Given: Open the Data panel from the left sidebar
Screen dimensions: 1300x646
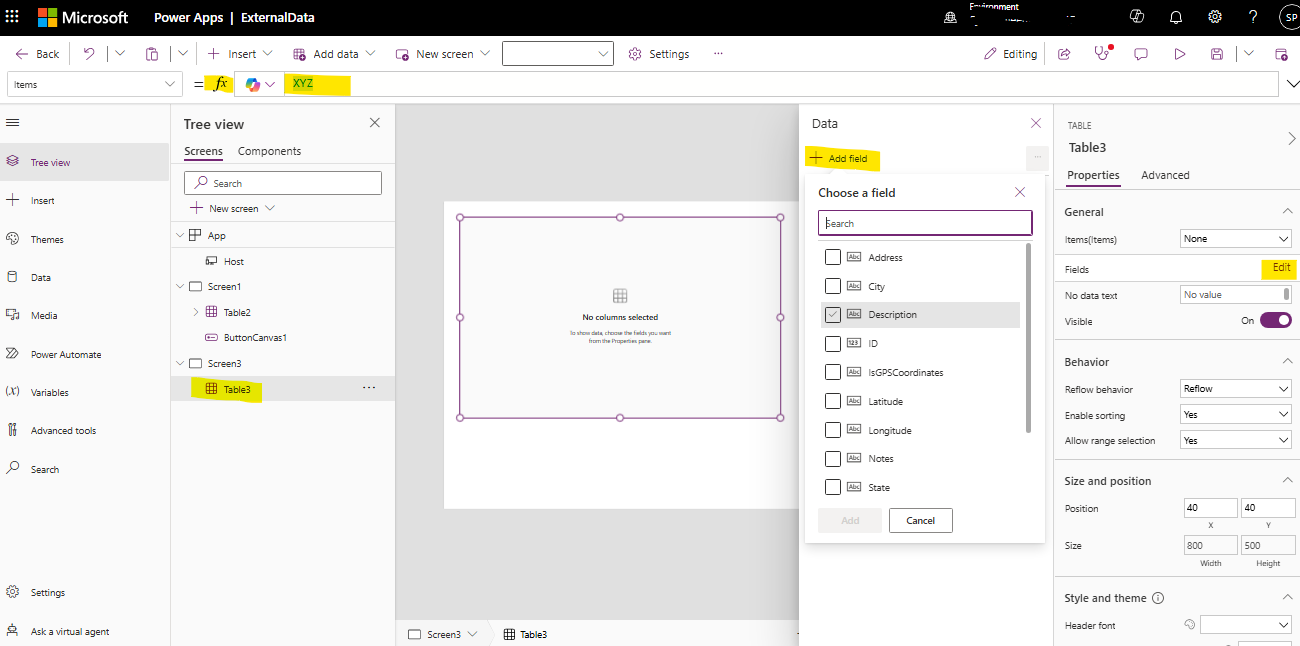Looking at the screenshot, I should pos(40,276).
